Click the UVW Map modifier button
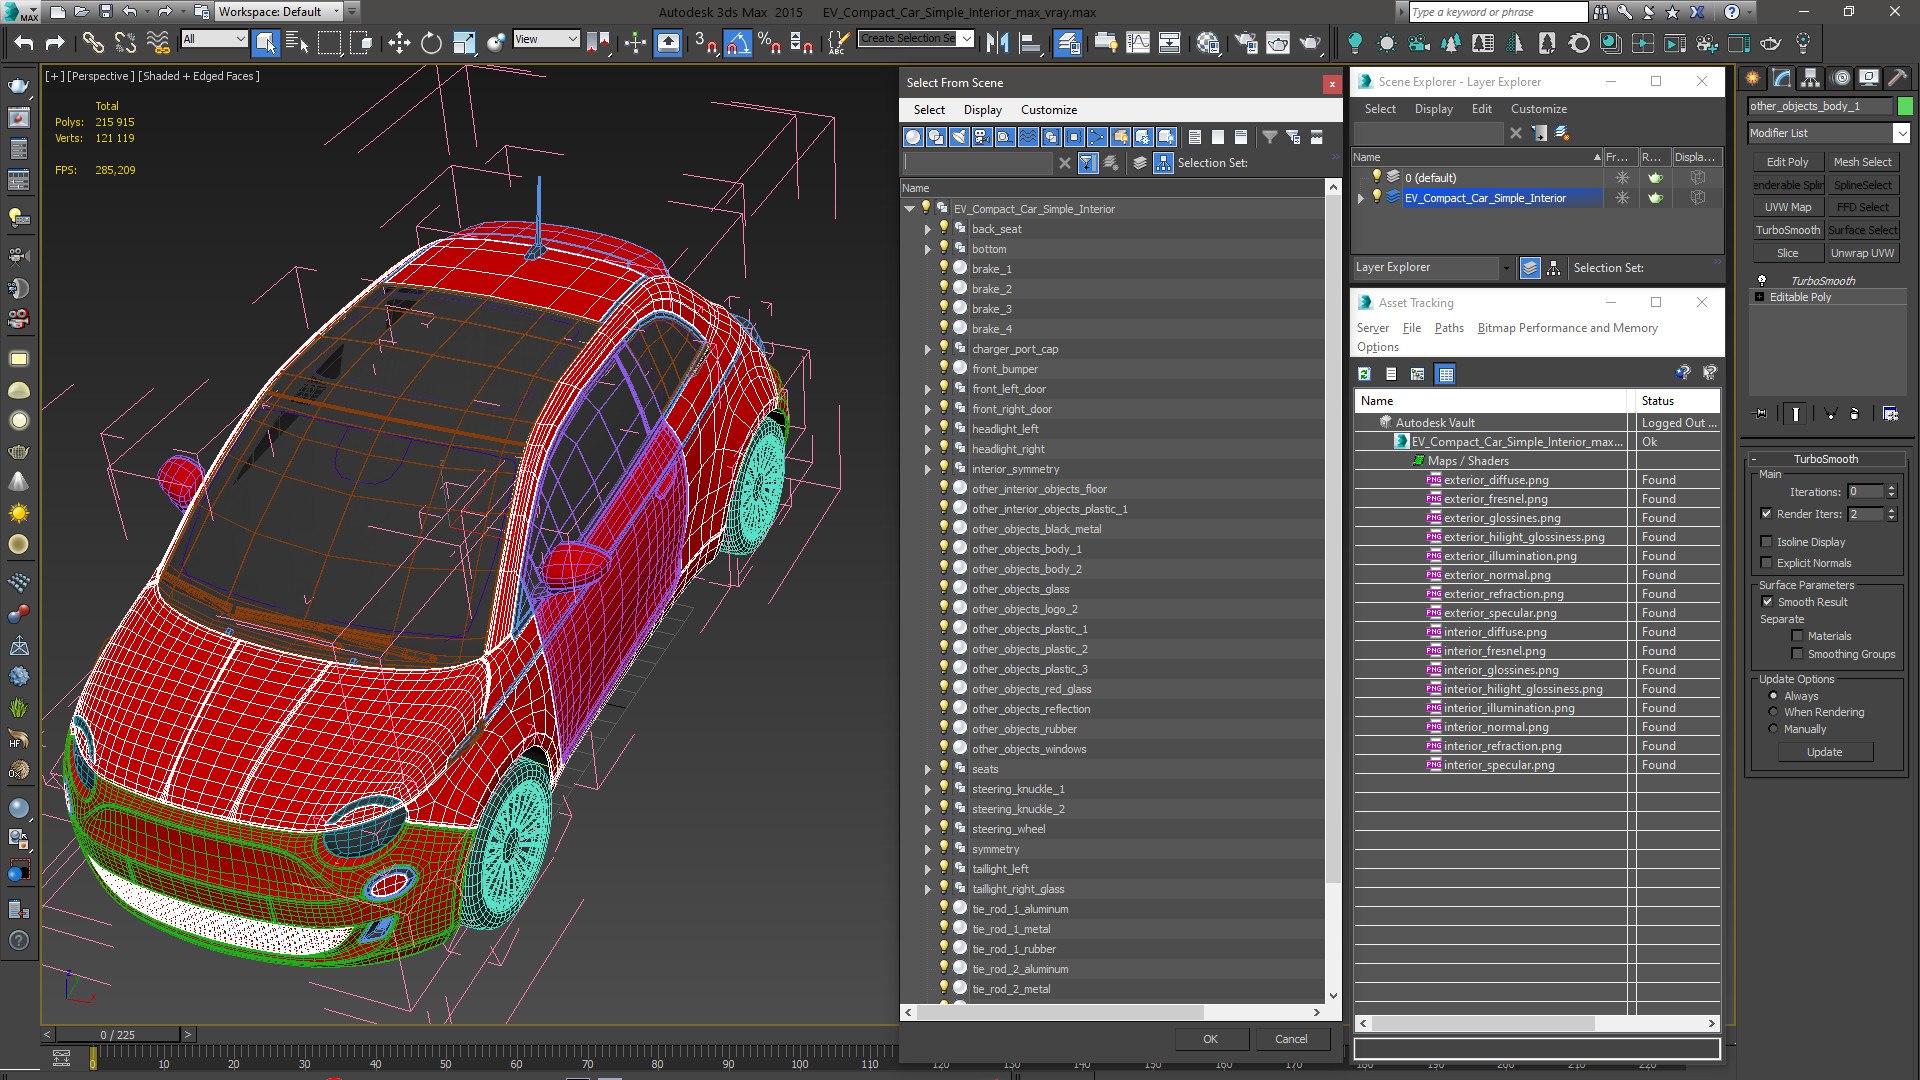Screen dimensions: 1920x1080 [1787, 207]
